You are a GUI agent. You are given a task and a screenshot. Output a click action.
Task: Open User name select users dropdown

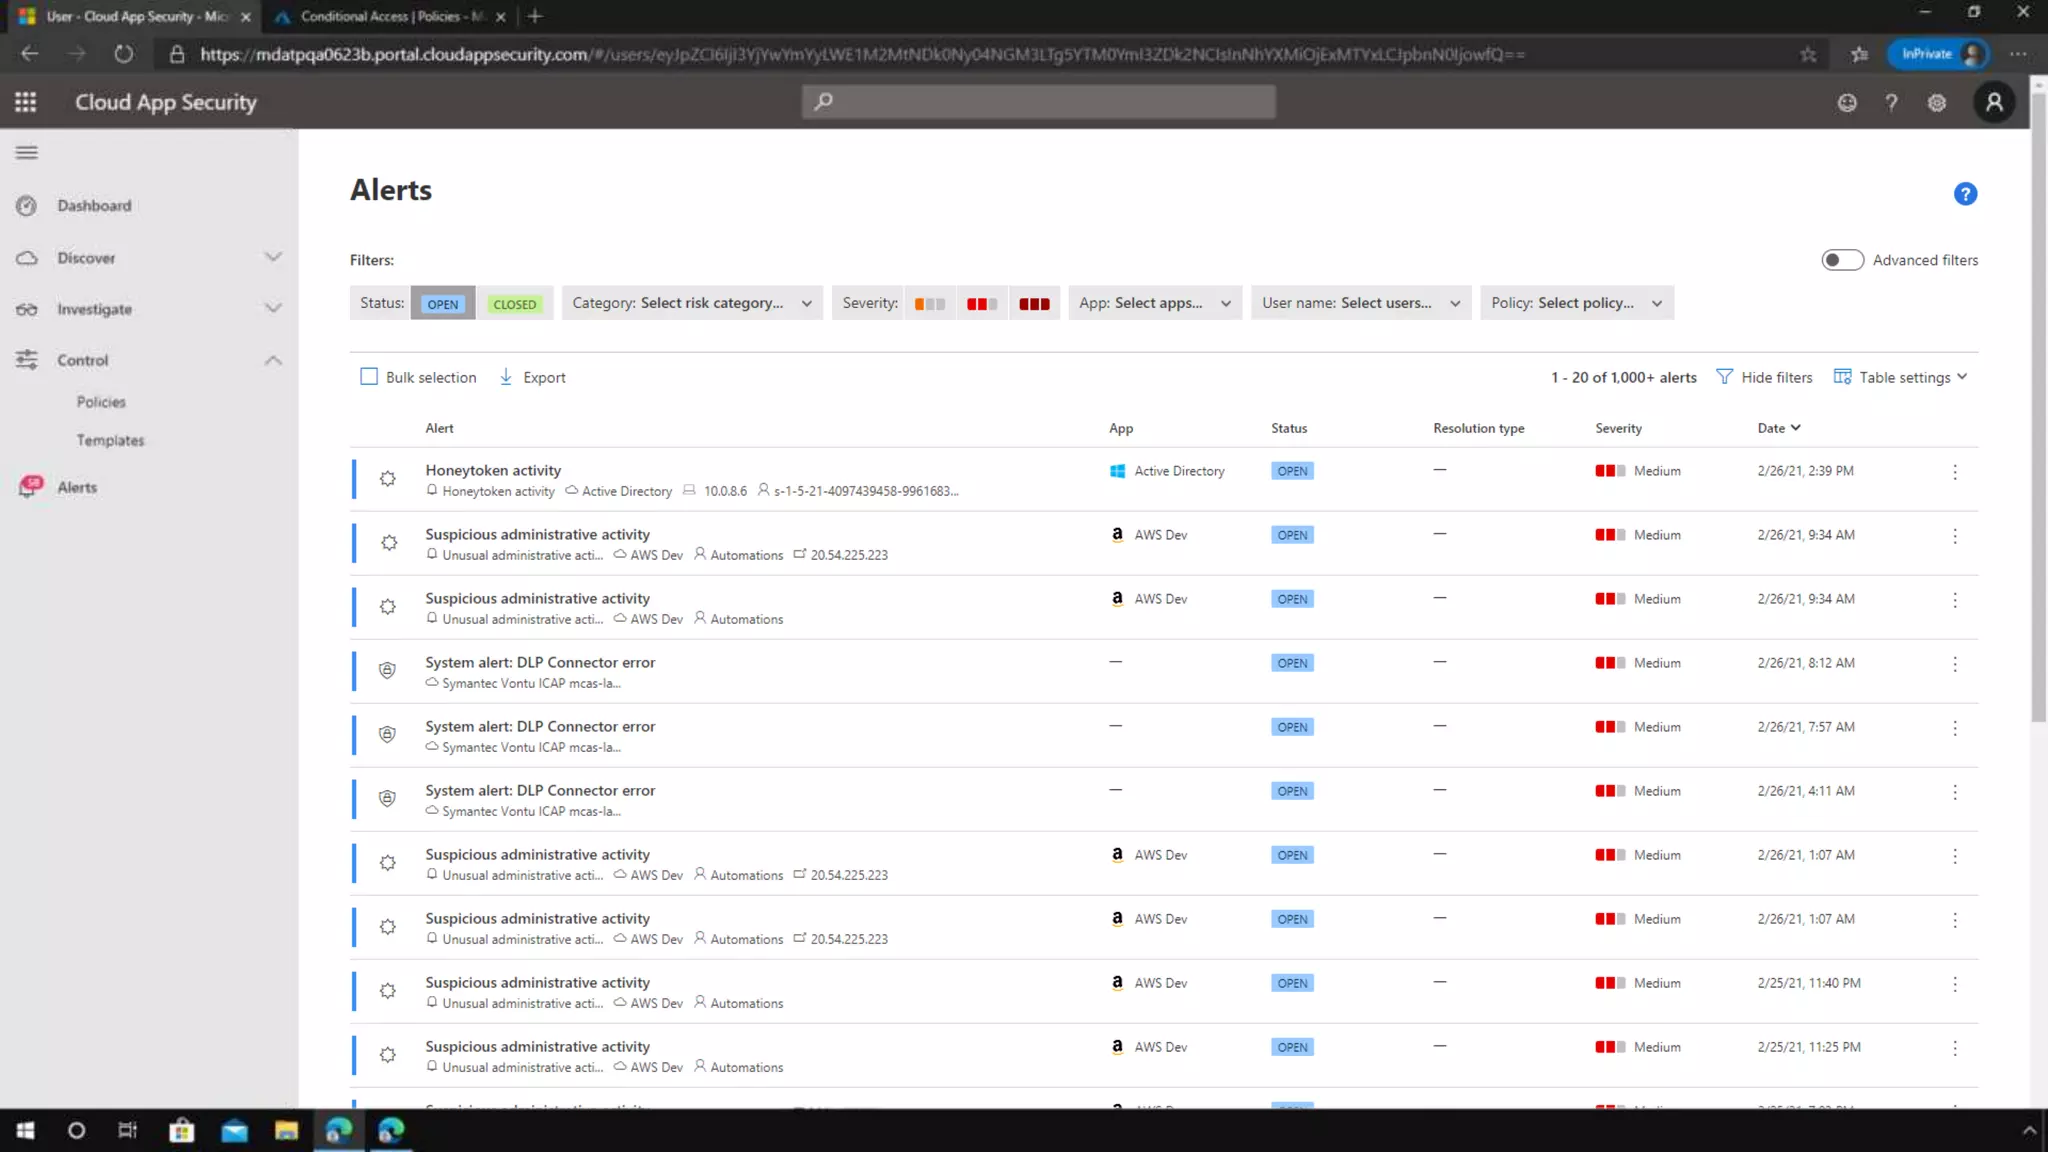pyautogui.click(x=1361, y=303)
